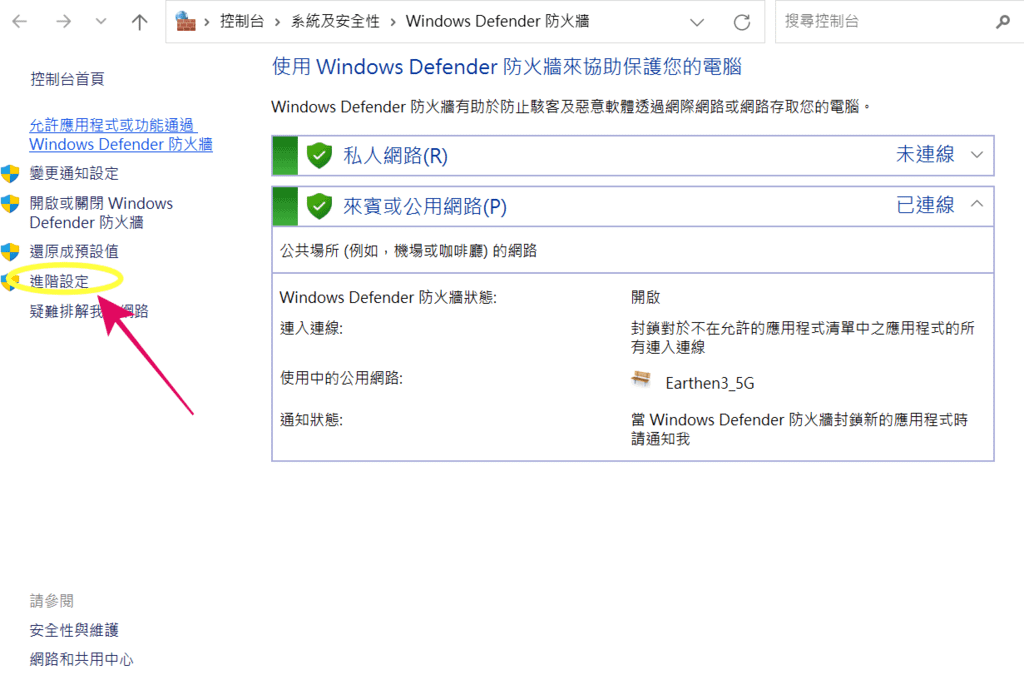Click the Earthen3_5G network bench icon
1024x685 pixels.
click(641, 379)
